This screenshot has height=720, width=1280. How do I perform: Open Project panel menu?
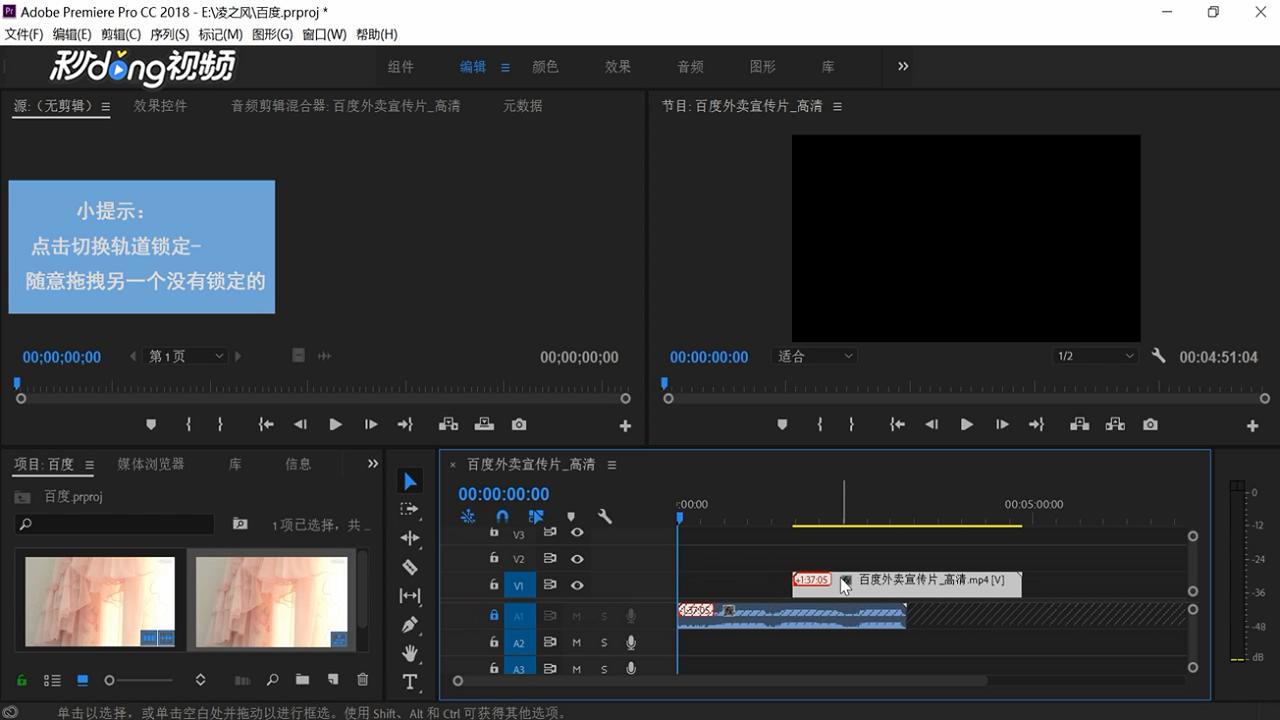(x=89, y=465)
